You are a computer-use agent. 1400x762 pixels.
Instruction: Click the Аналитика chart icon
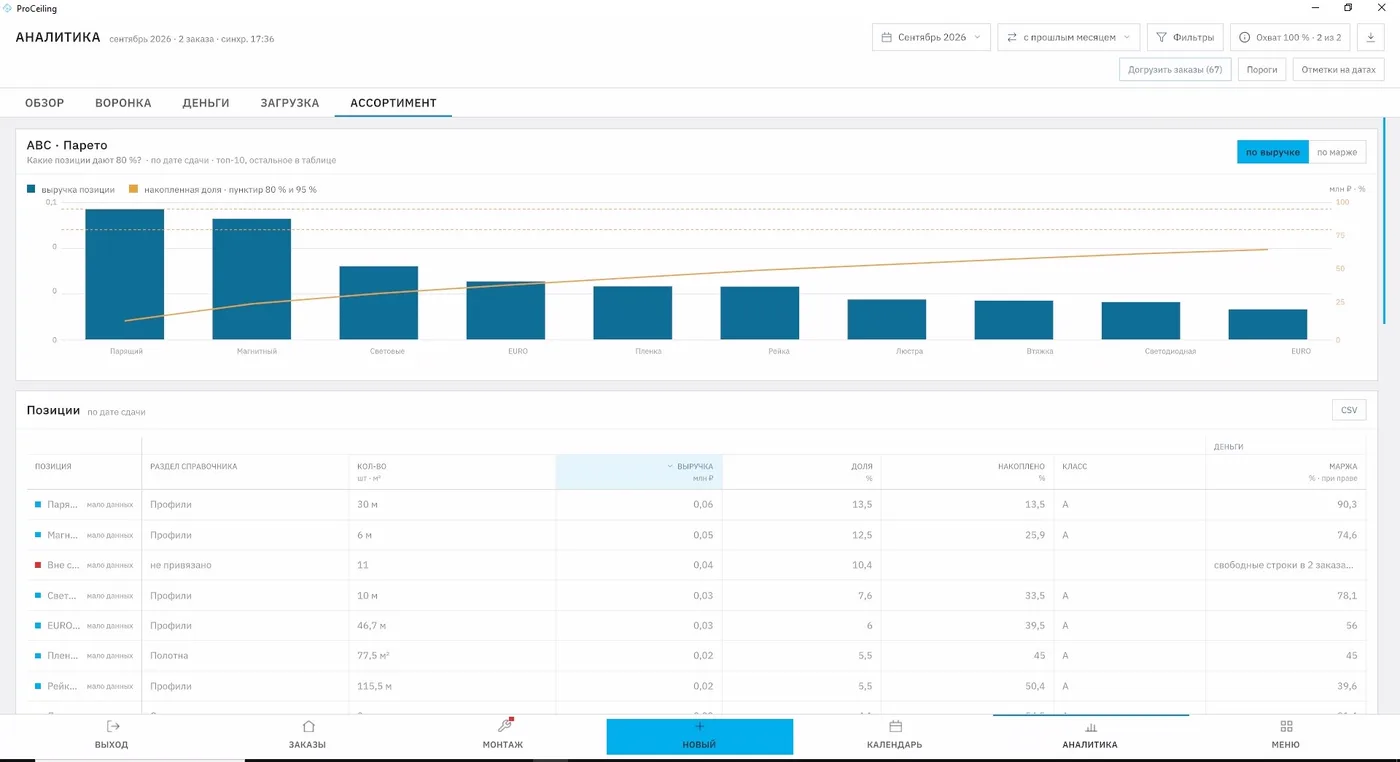[1091, 727]
